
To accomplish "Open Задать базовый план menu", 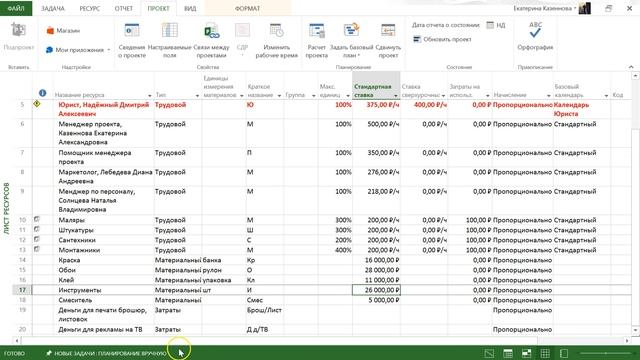I will pyautogui.click(x=351, y=41).
